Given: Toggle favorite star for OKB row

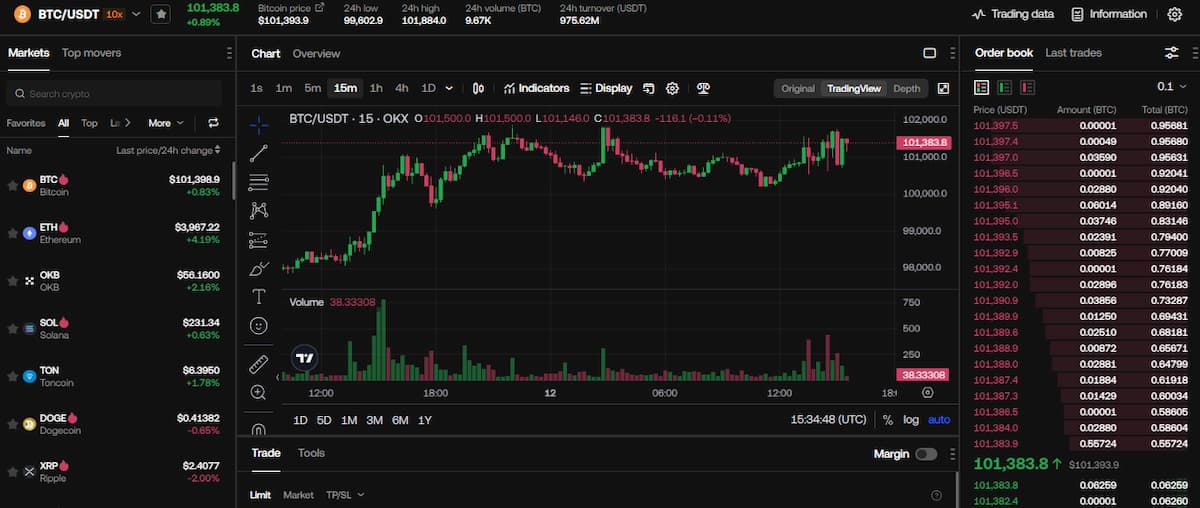Looking at the screenshot, I should click(x=13, y=280).
